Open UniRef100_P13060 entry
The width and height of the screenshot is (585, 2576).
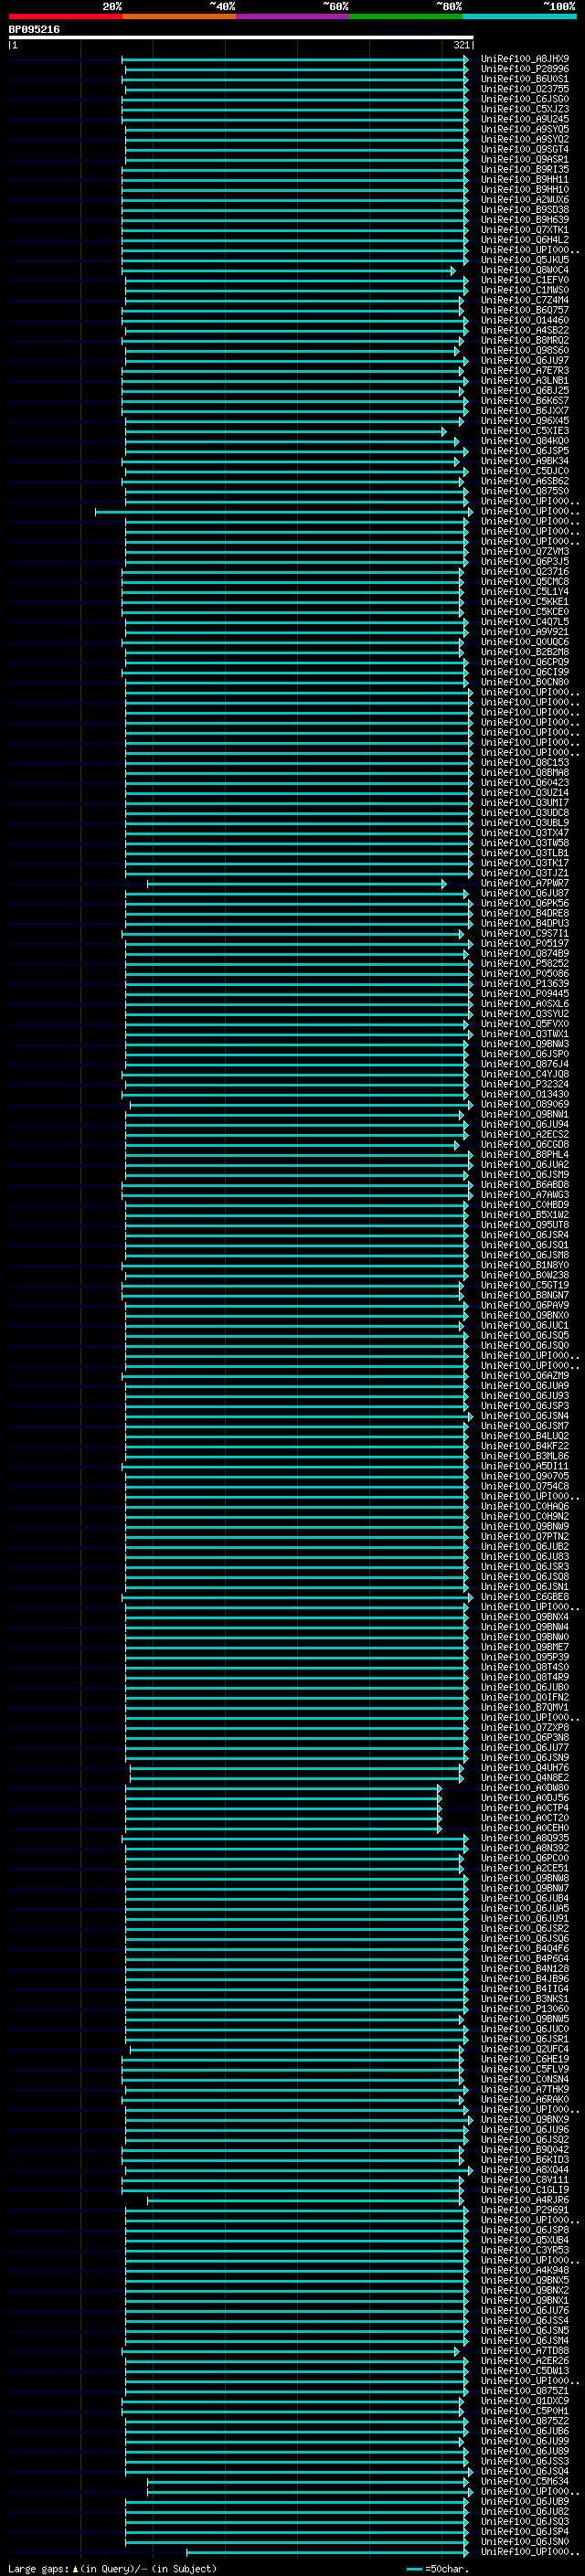tap(525, 2009)
